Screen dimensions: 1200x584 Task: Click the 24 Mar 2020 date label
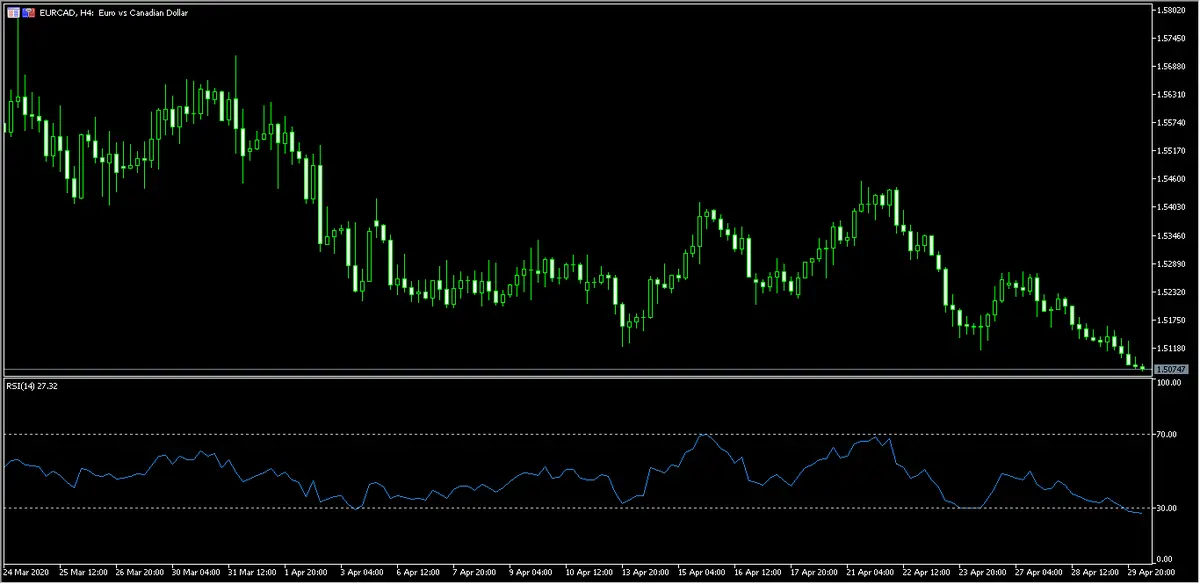tap(27, 573)
